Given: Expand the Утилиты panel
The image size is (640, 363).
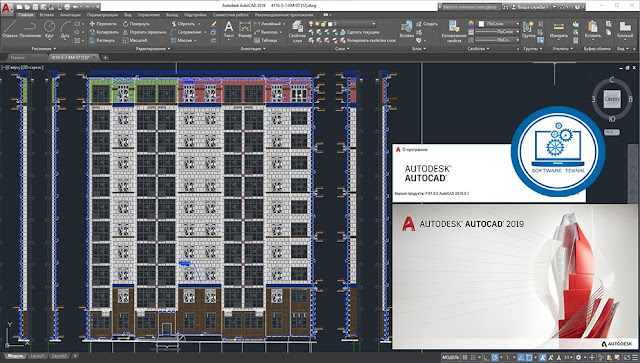Looking at the screenshot, I should point(563,49).
